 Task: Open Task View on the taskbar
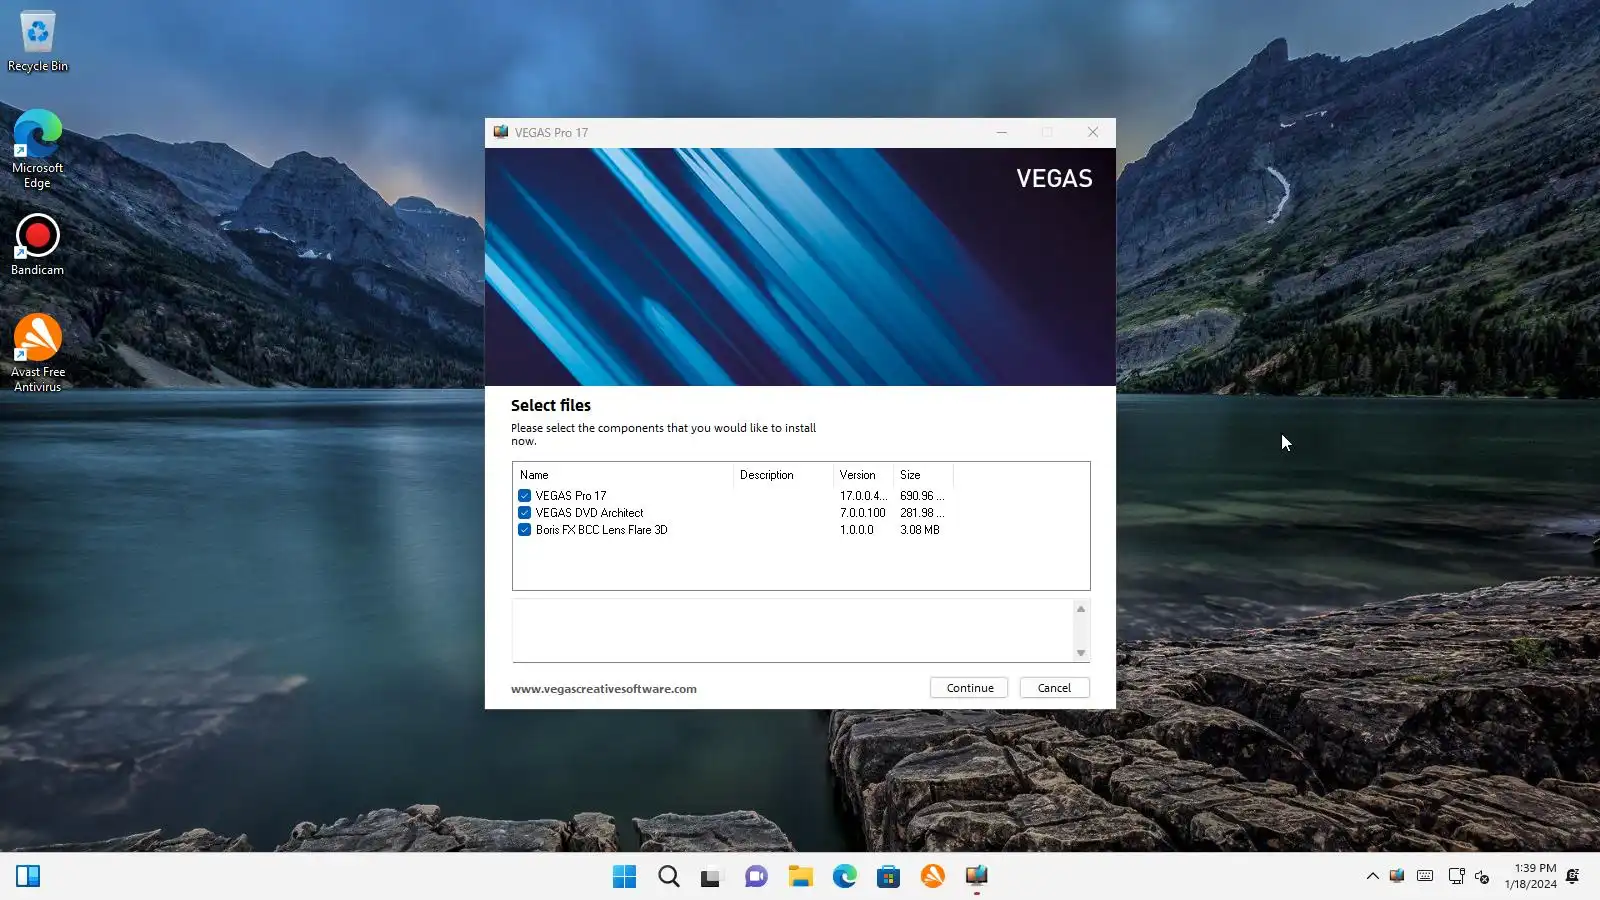click(711, 877)
